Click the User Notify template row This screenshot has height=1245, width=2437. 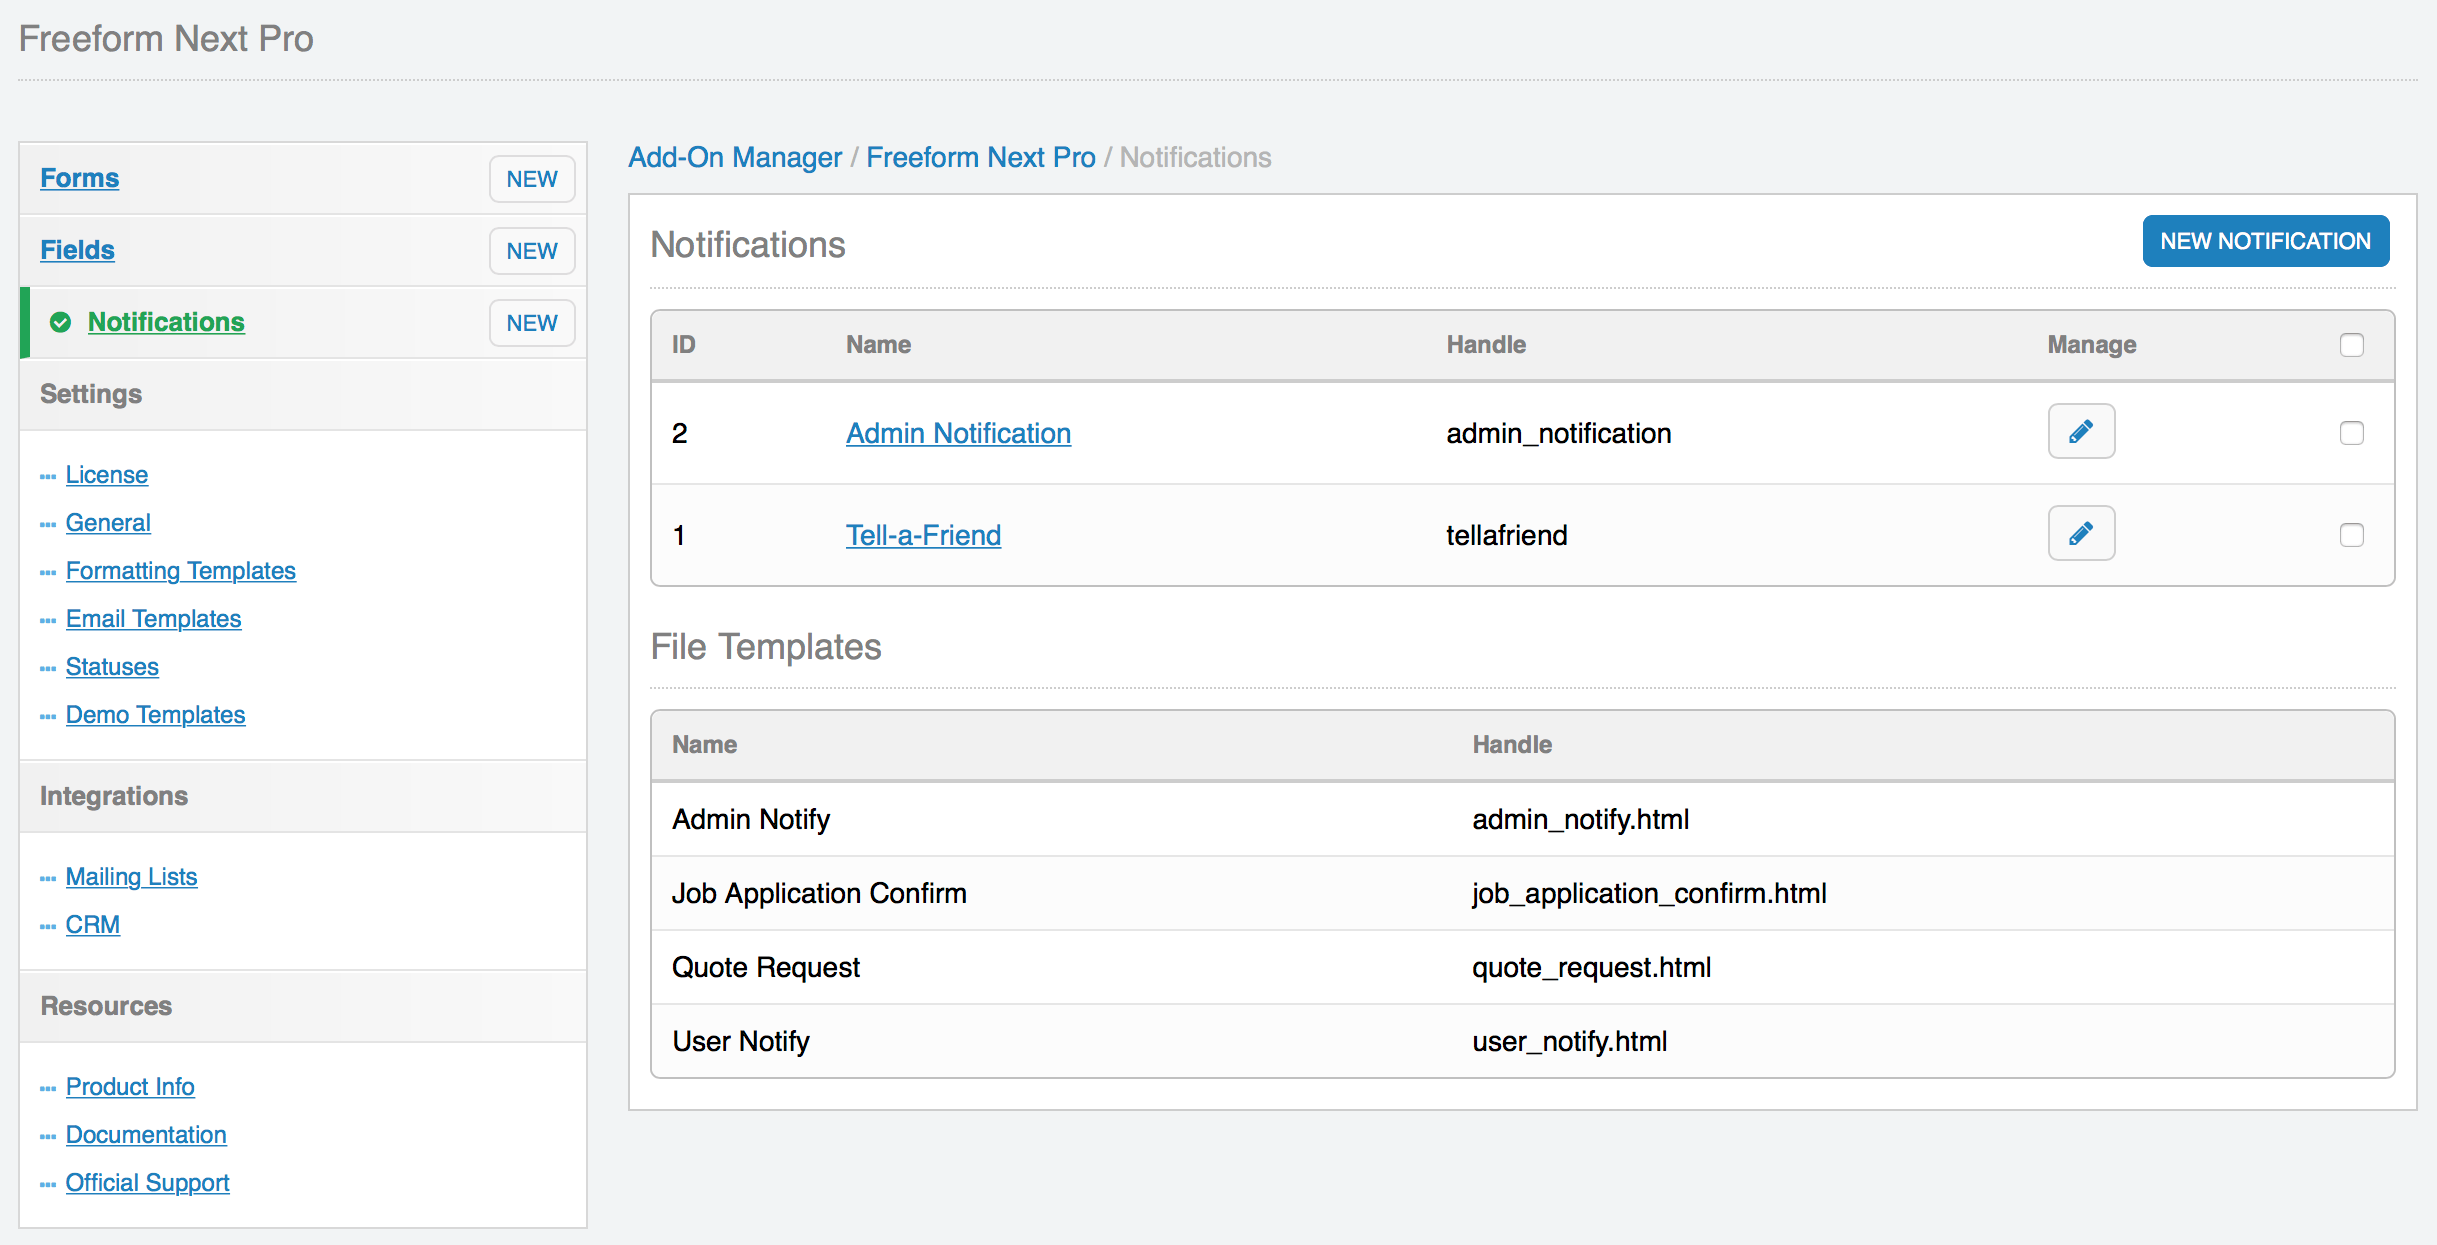(1522, 1041)
